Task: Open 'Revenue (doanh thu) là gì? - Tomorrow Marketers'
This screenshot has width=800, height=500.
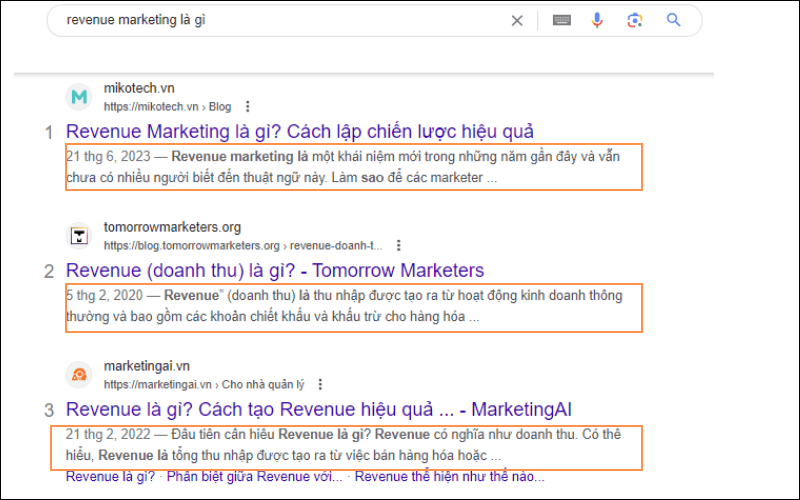Action: pyautogui.click(x=275, y=270)
